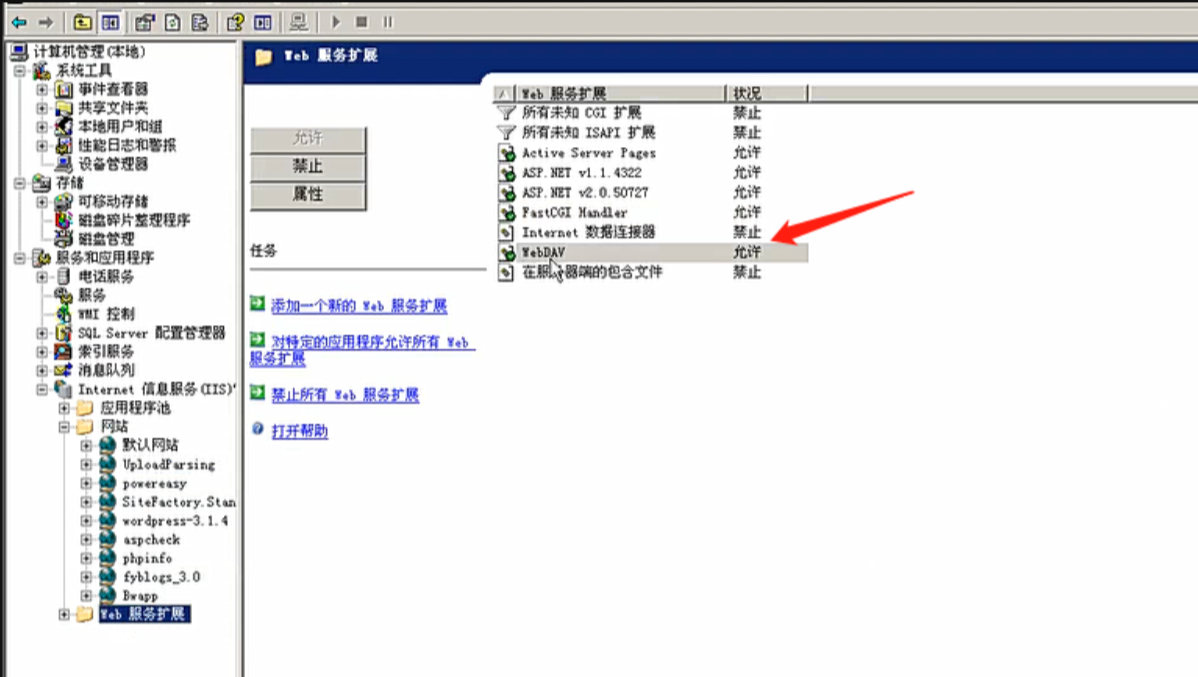Screen dimensions: 1198x677
Task: Click the 服务 gear tree icon
Action: (63, 295)
